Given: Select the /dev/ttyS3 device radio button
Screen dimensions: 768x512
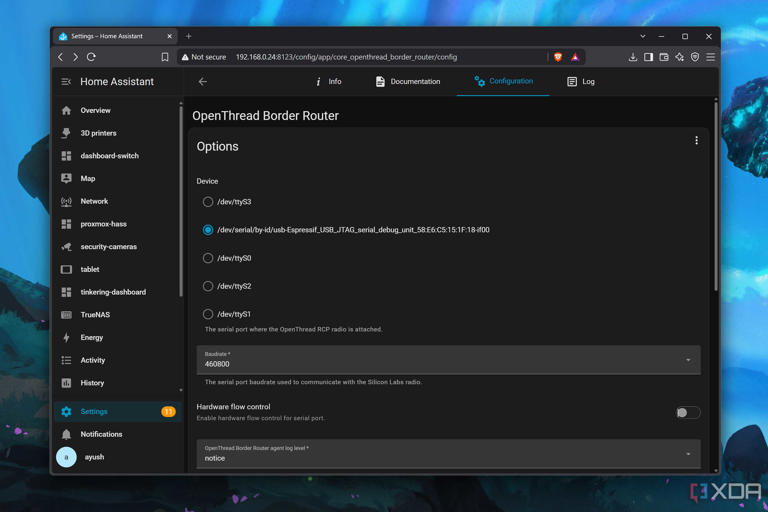Looking at the screenshot, I should tap(208, 202).
